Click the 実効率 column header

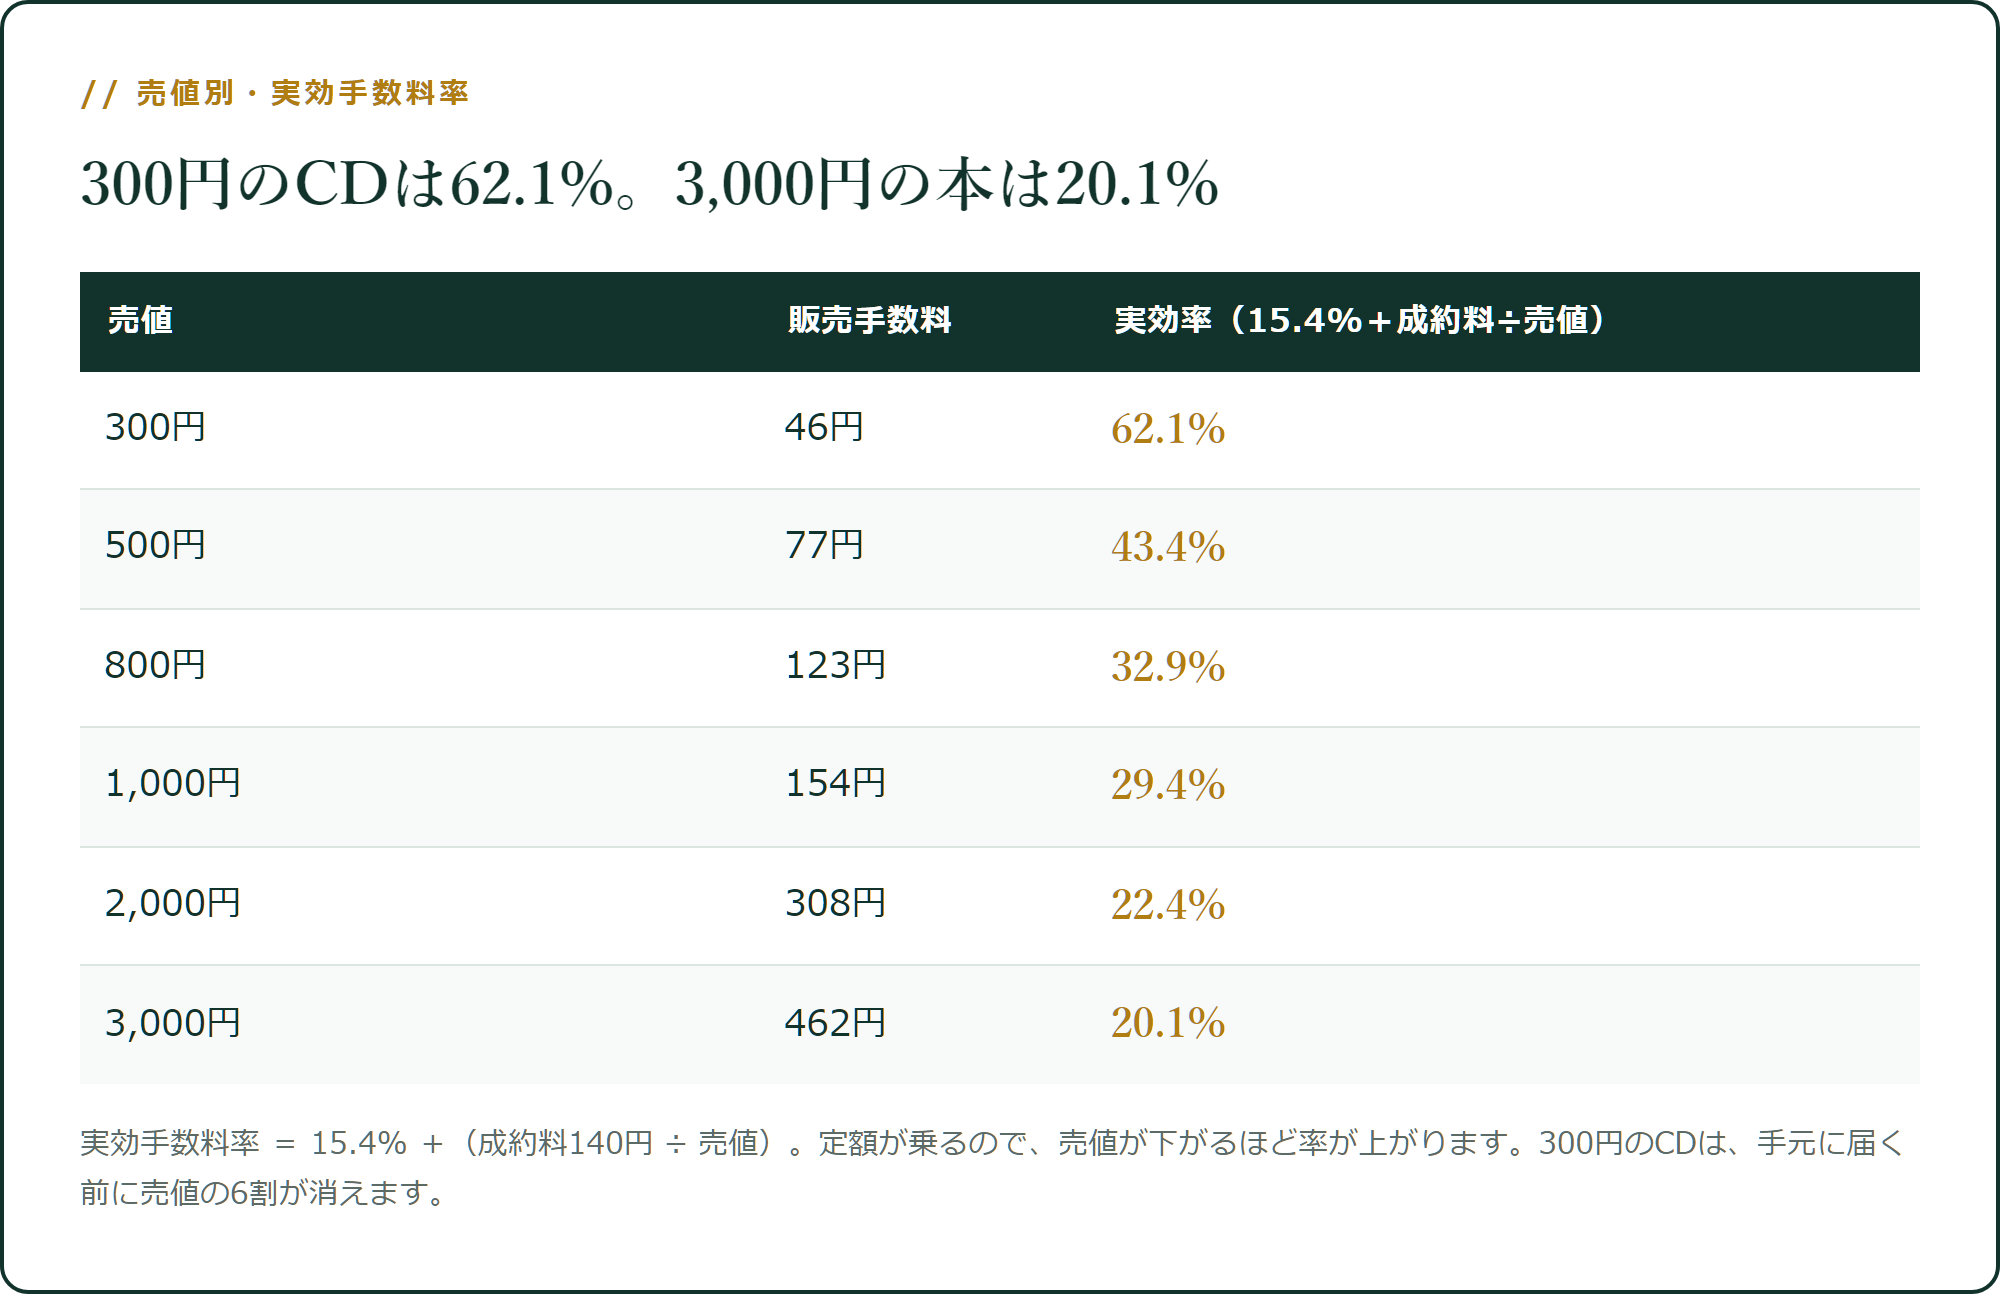(x=1359, y=320)
